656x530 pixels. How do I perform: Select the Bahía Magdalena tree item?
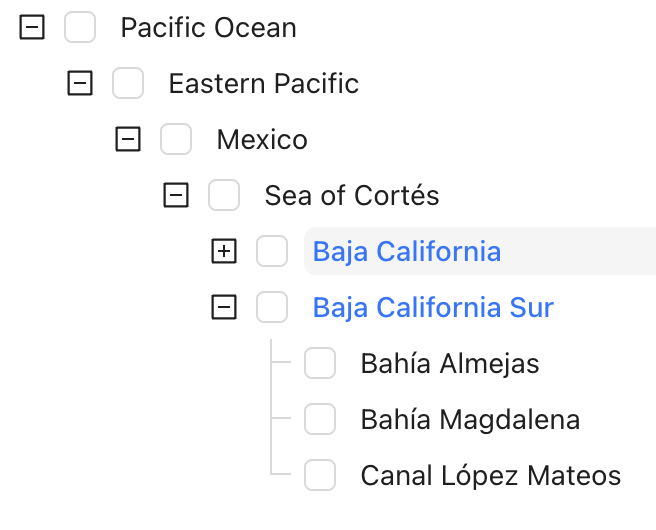click(x=470, y=420)
